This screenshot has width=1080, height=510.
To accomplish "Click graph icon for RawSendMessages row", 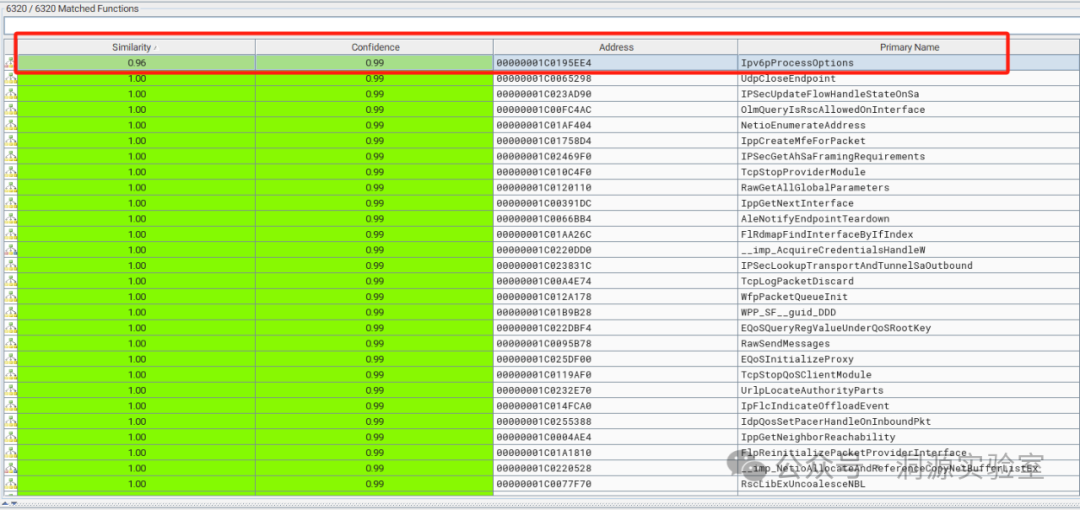I will 11,343.
